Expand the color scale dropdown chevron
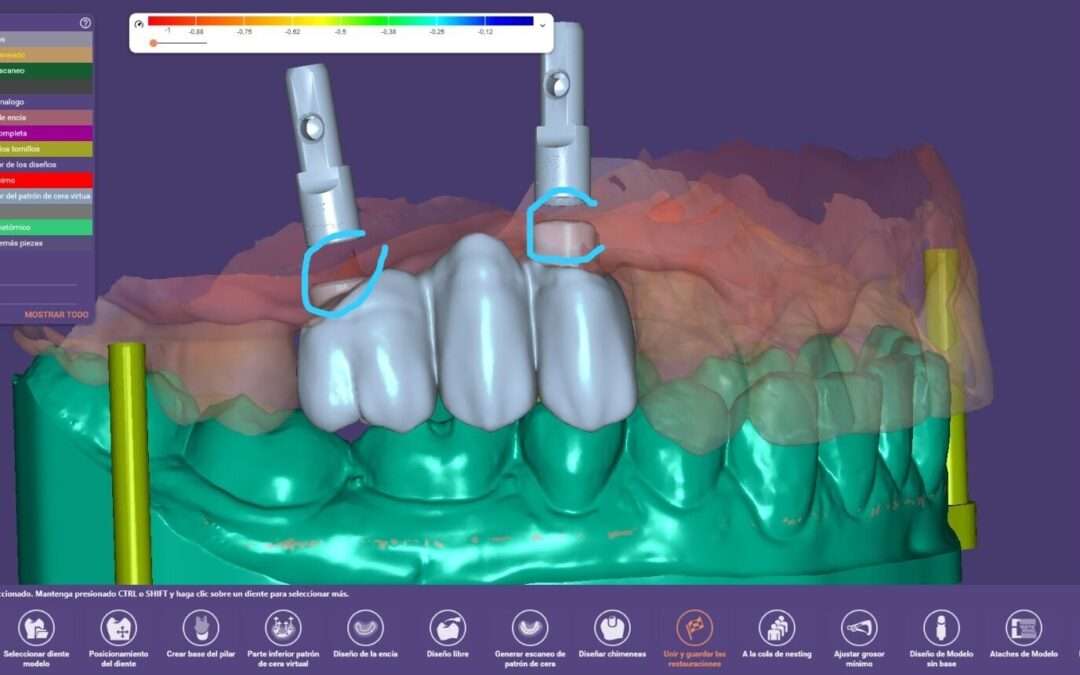1080x675 pixels. pos(543,25)
